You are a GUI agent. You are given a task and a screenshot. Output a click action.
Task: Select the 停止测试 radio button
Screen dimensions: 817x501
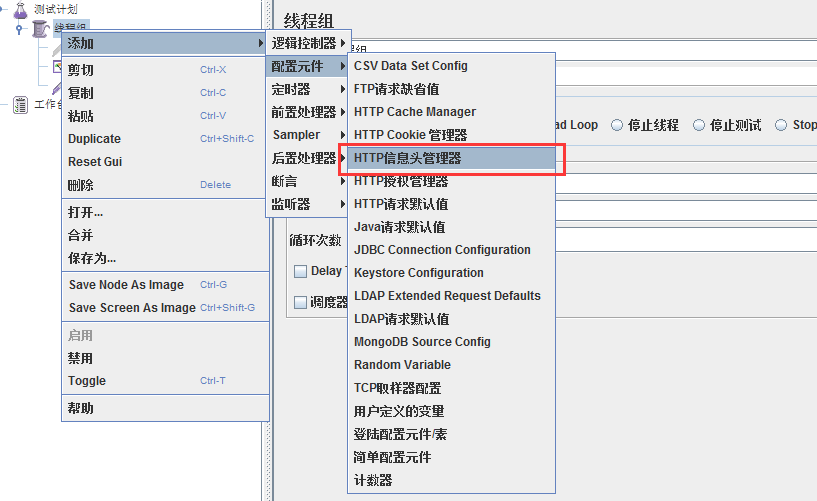coord(699,125)
